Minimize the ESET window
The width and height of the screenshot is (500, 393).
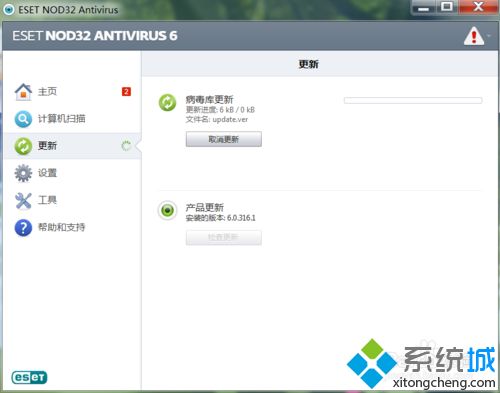pyautogui.click(x=423, y=7)
